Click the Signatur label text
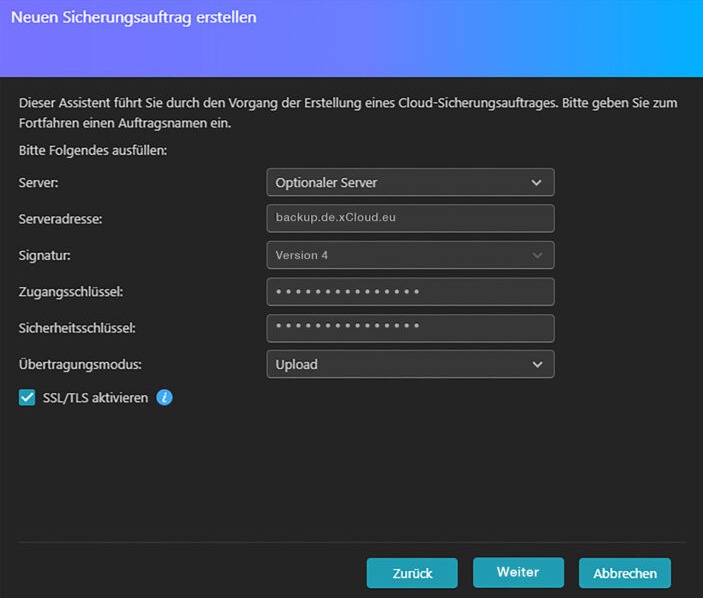The width and height of the screenshot is (703, 598). pos(44,256)
